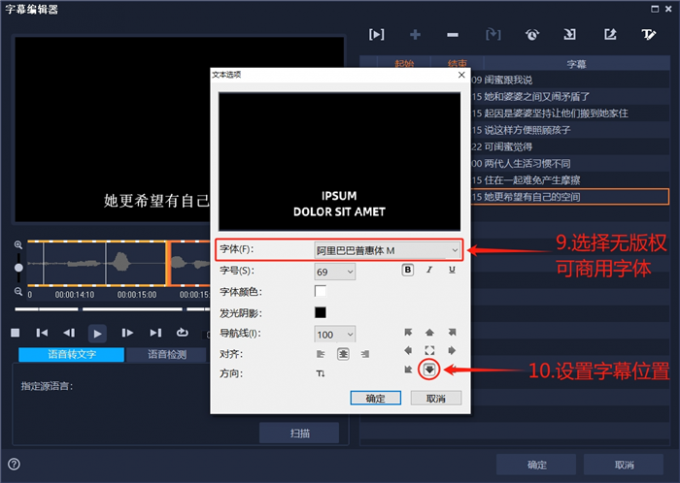Viewport: 680px width, 483px height.
Task: Zoom in waveform magnifier icon
Action: pos(18,245)
